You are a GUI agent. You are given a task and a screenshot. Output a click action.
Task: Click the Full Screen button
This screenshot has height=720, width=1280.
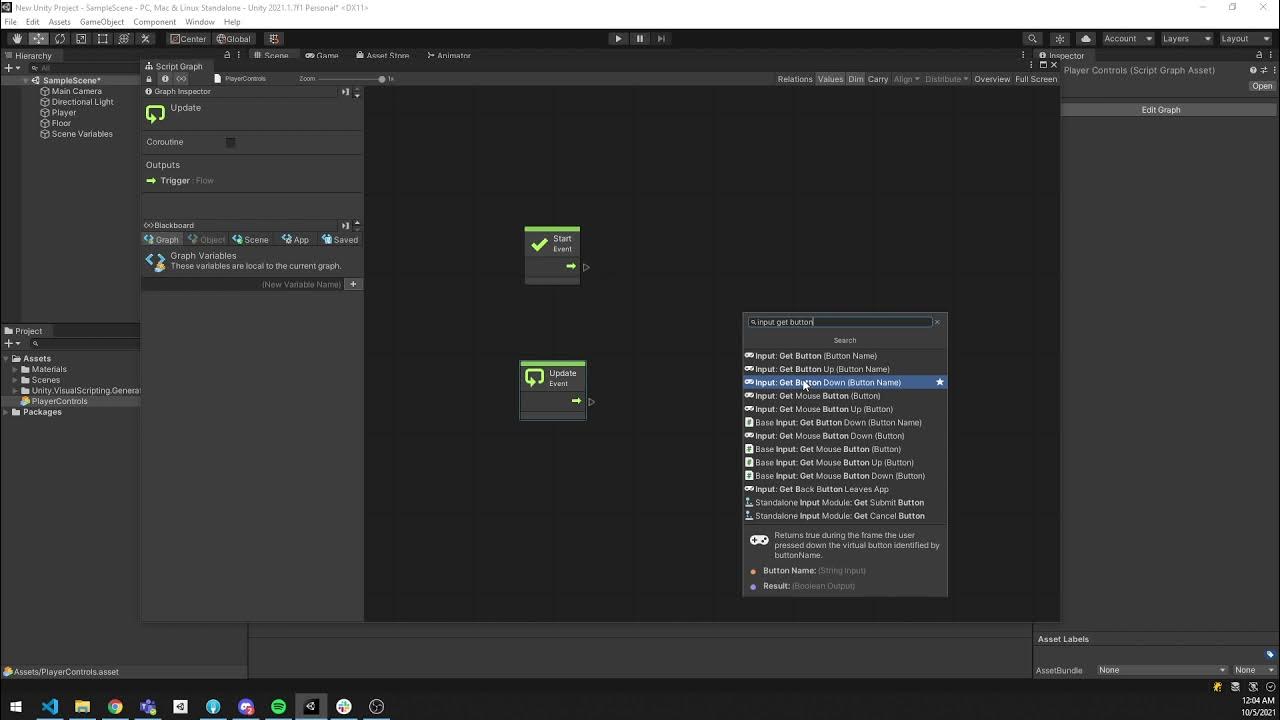pos(1036,79)
